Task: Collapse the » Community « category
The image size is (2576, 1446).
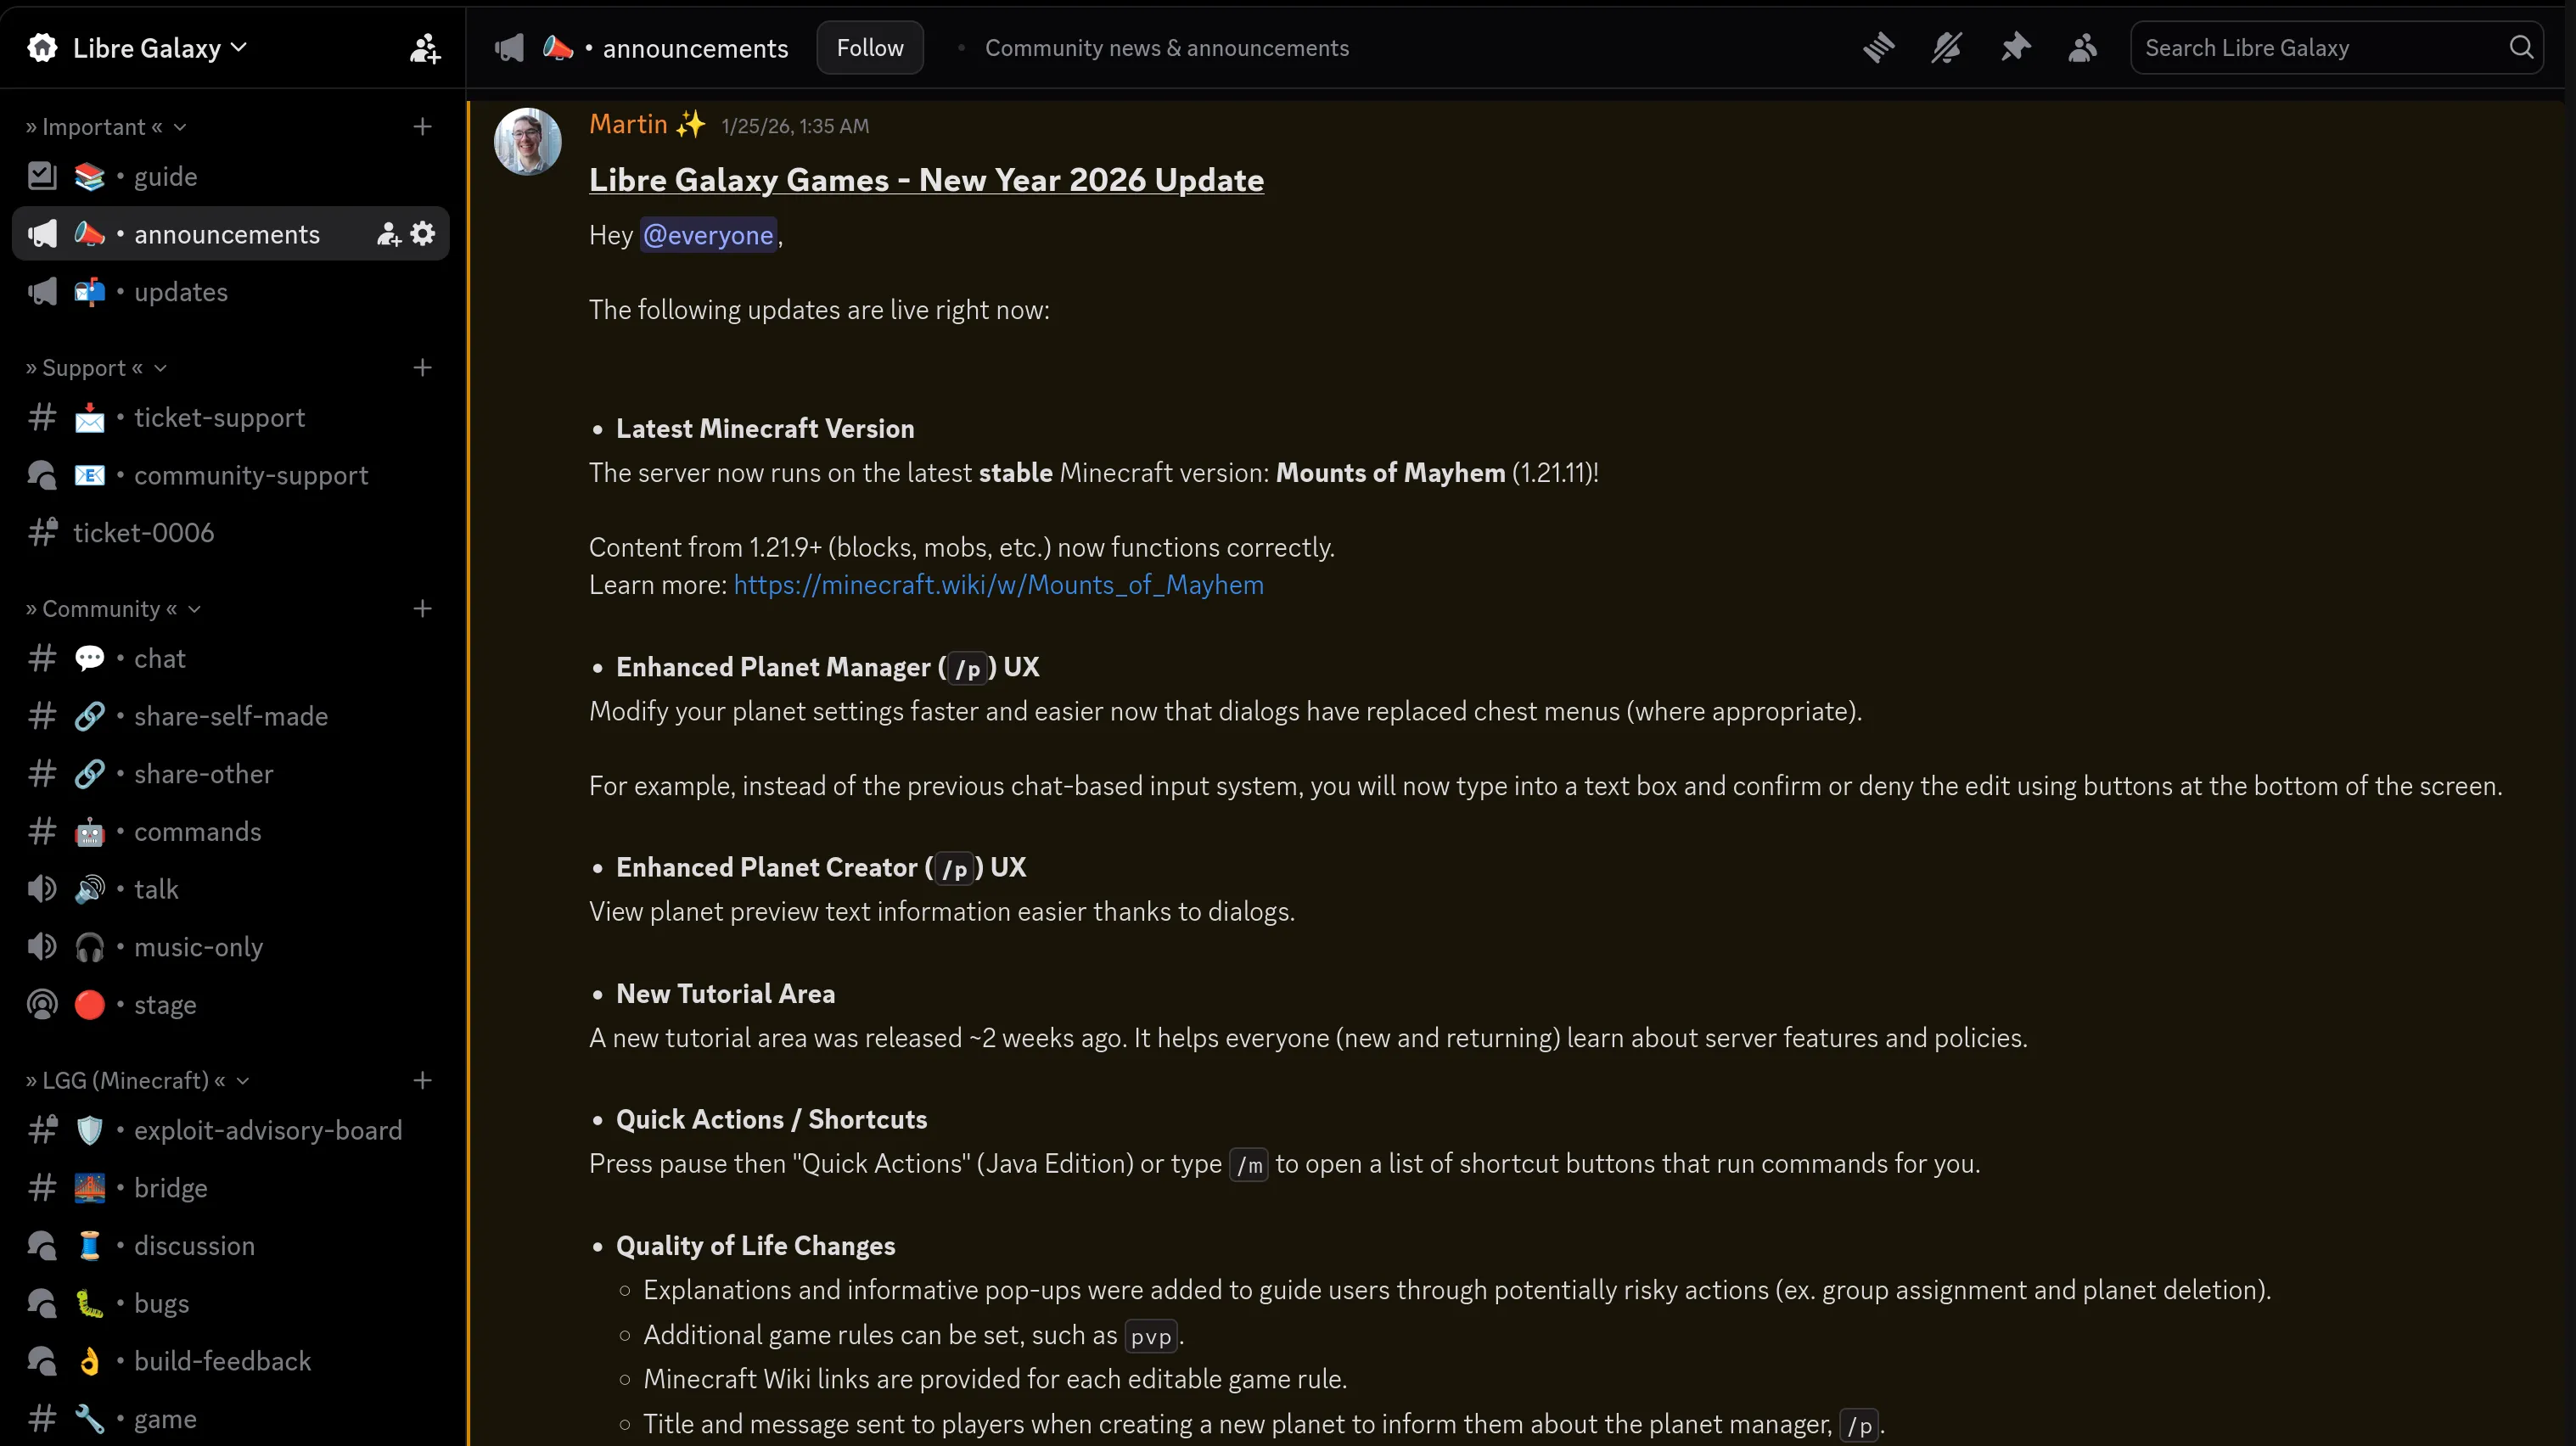Action: pos(113,609)
